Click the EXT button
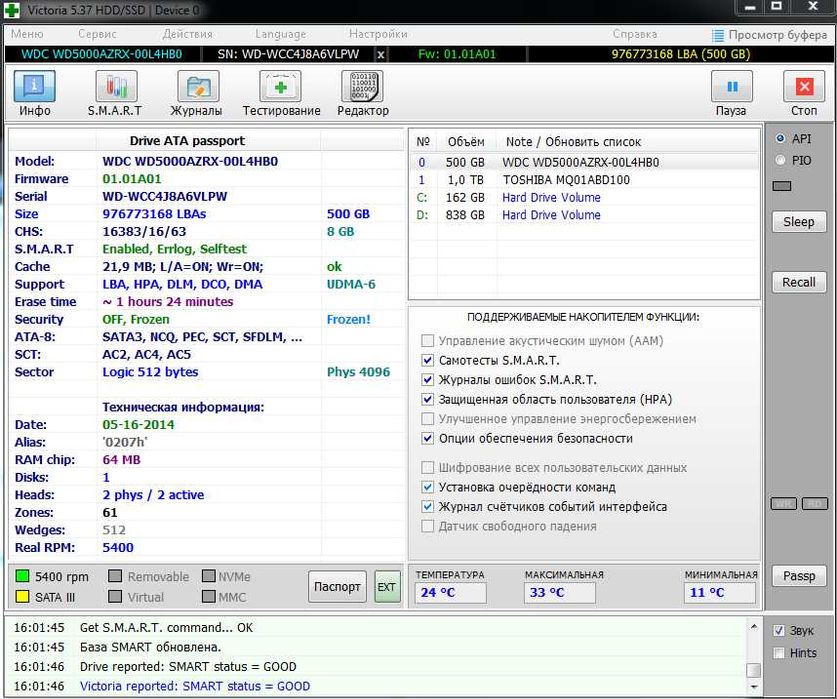 click(x=387, y=586)
